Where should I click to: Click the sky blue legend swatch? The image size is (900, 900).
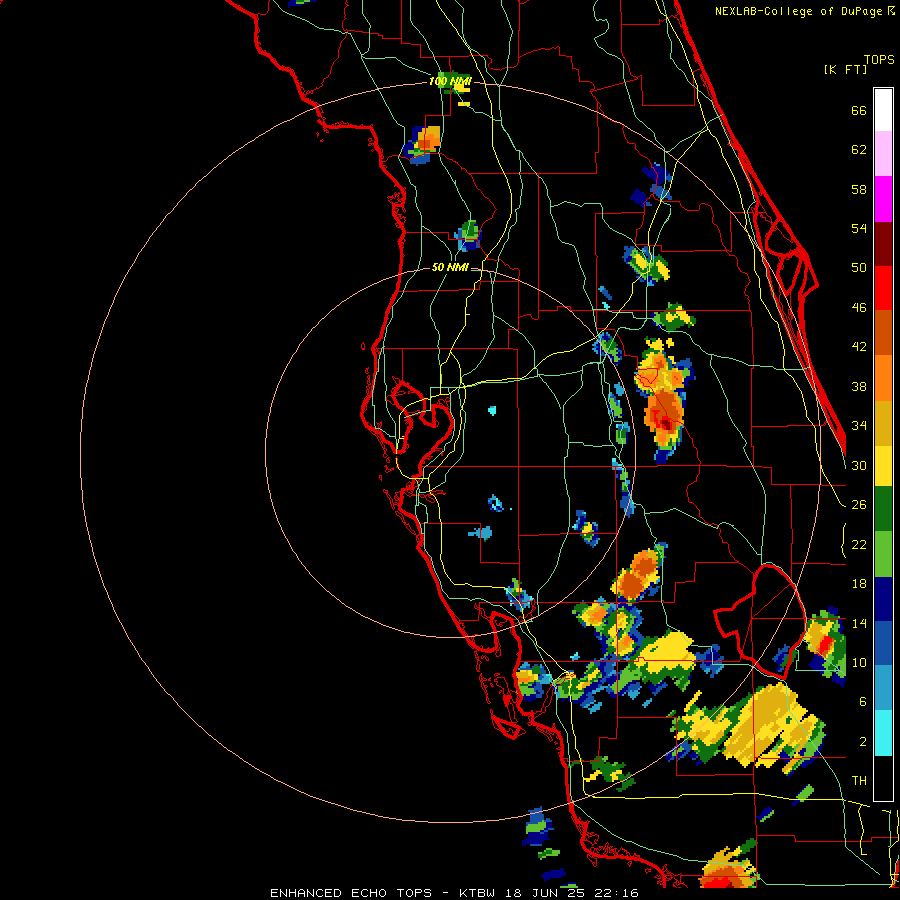[x=883, y=688]
